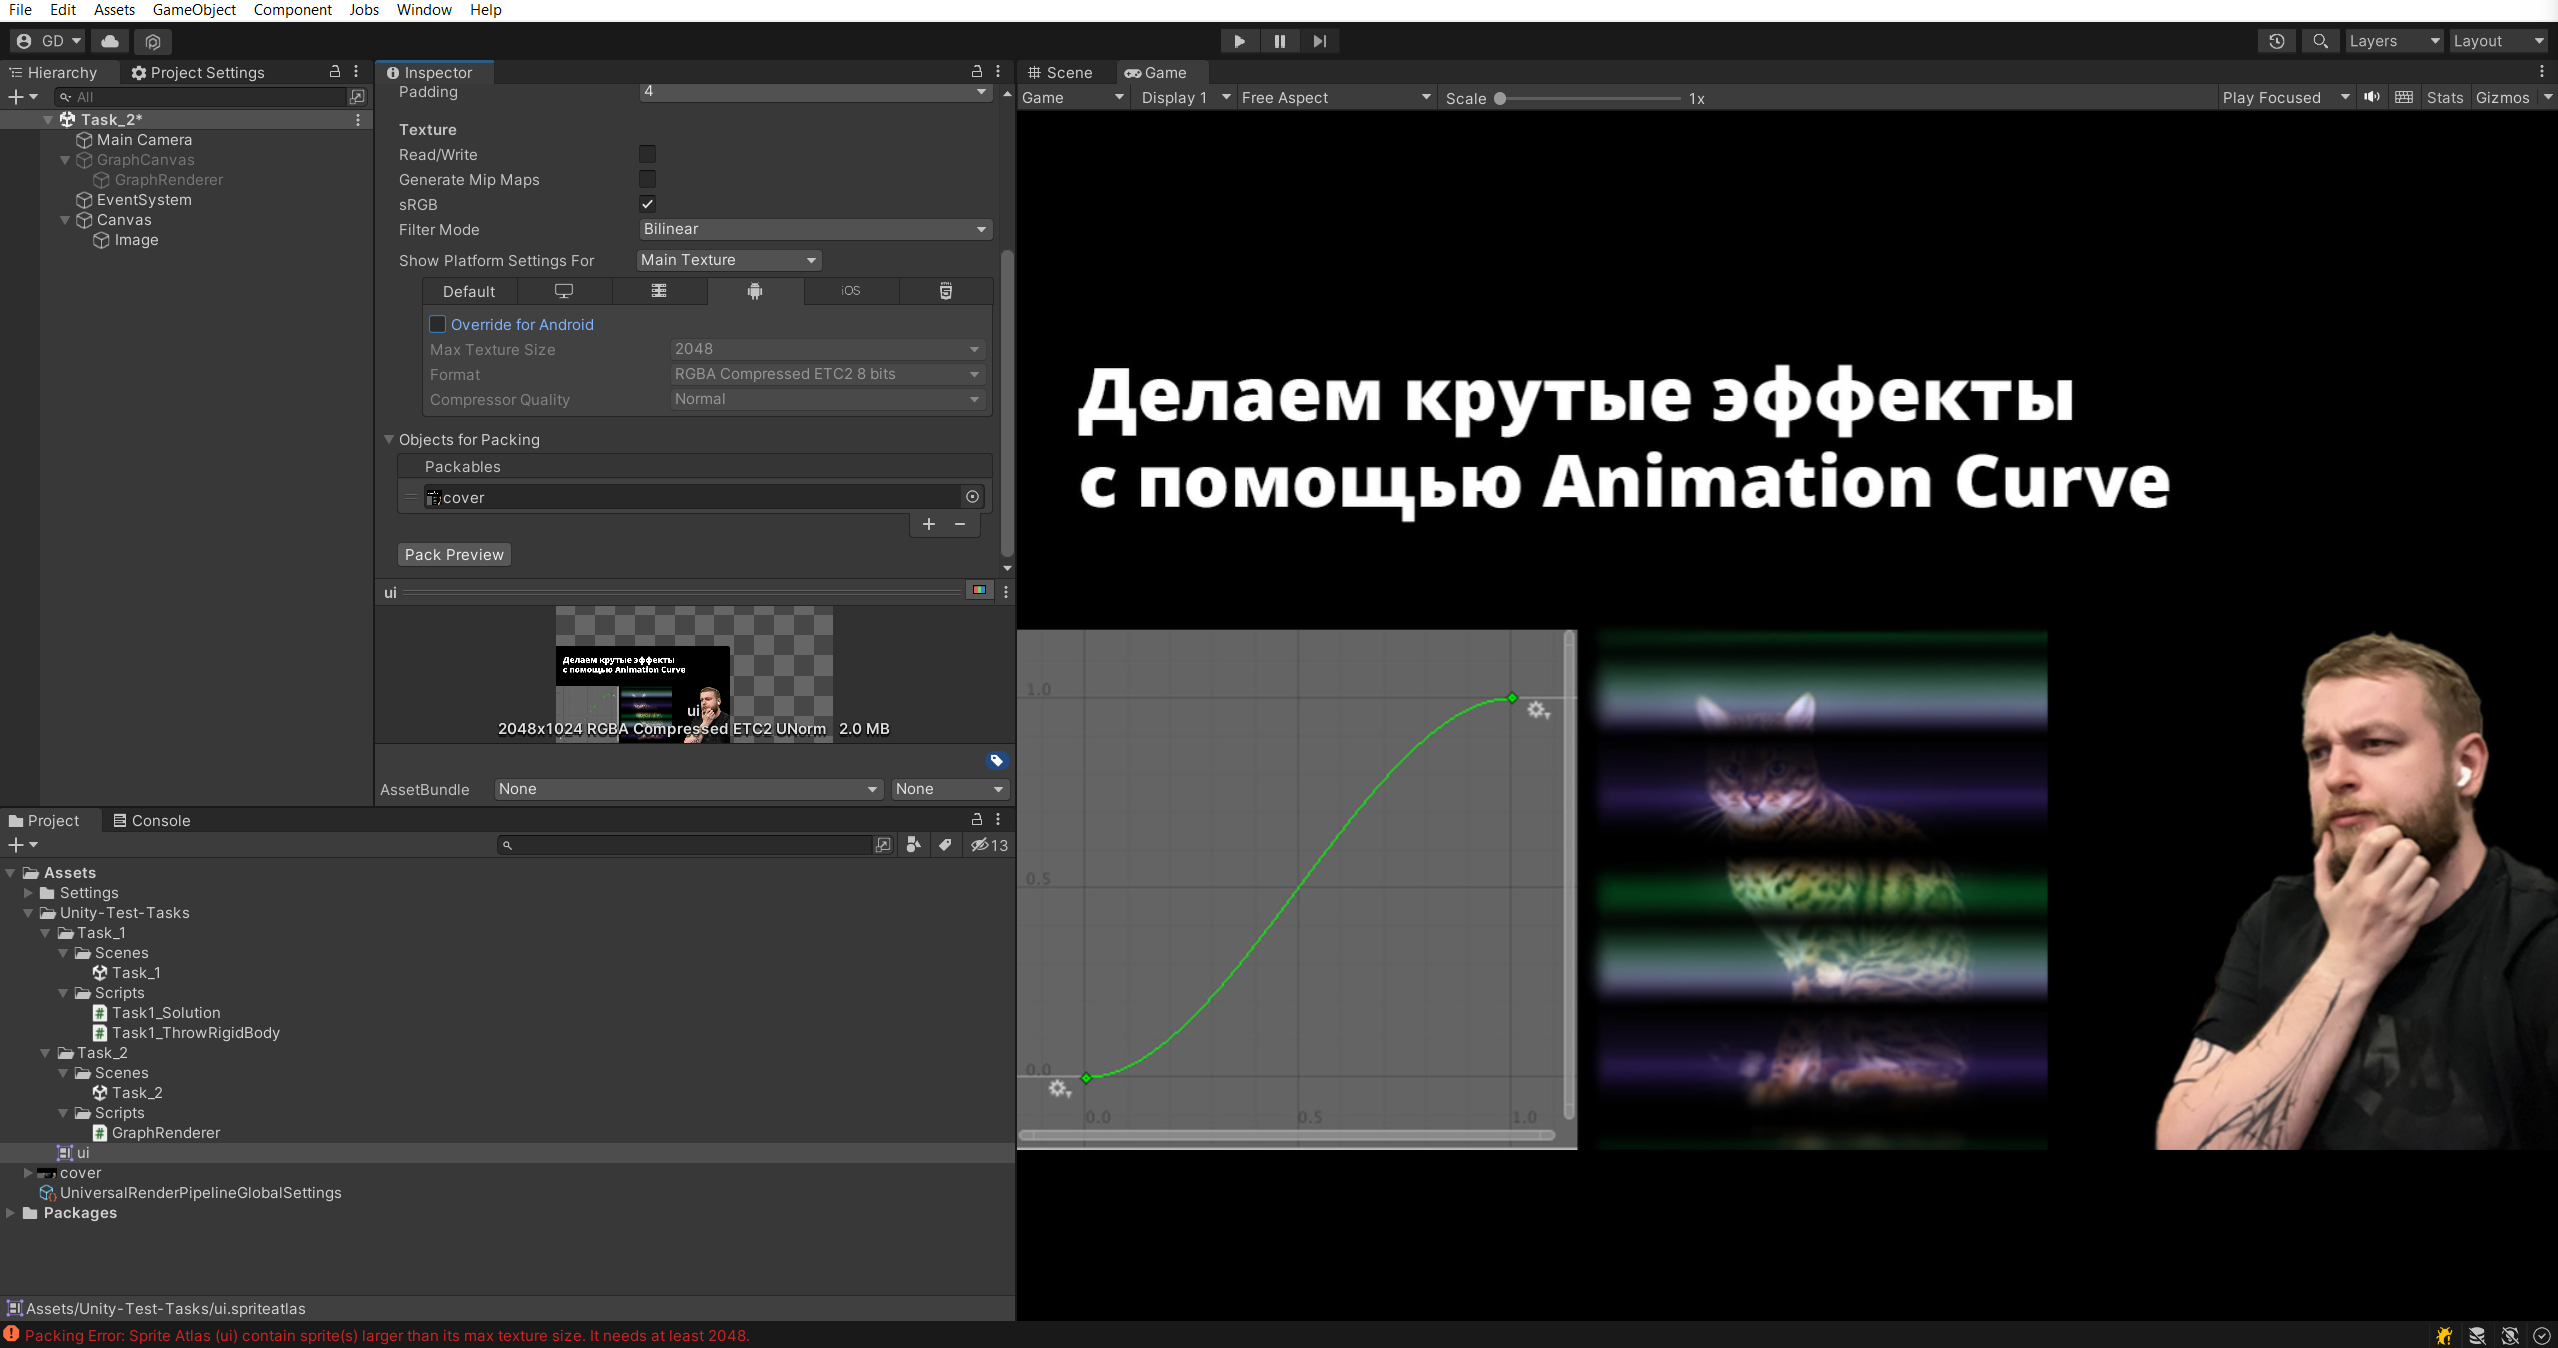Switch to Game tab in viewport
This screenshot has width=2558, height=1348.
(x=1161, y=71)
